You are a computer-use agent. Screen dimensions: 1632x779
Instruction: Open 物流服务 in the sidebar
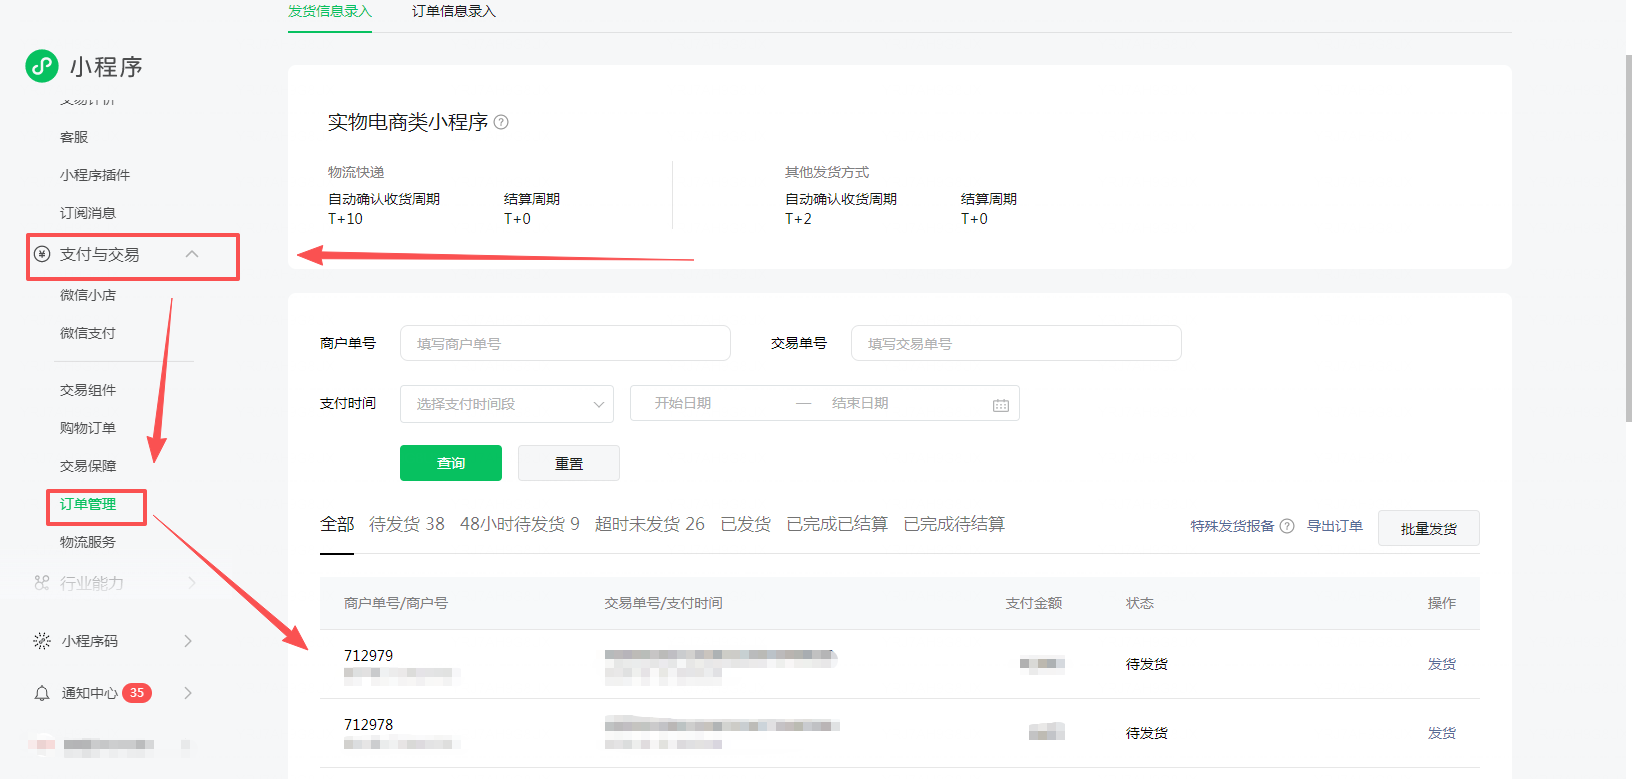[88, 542]
